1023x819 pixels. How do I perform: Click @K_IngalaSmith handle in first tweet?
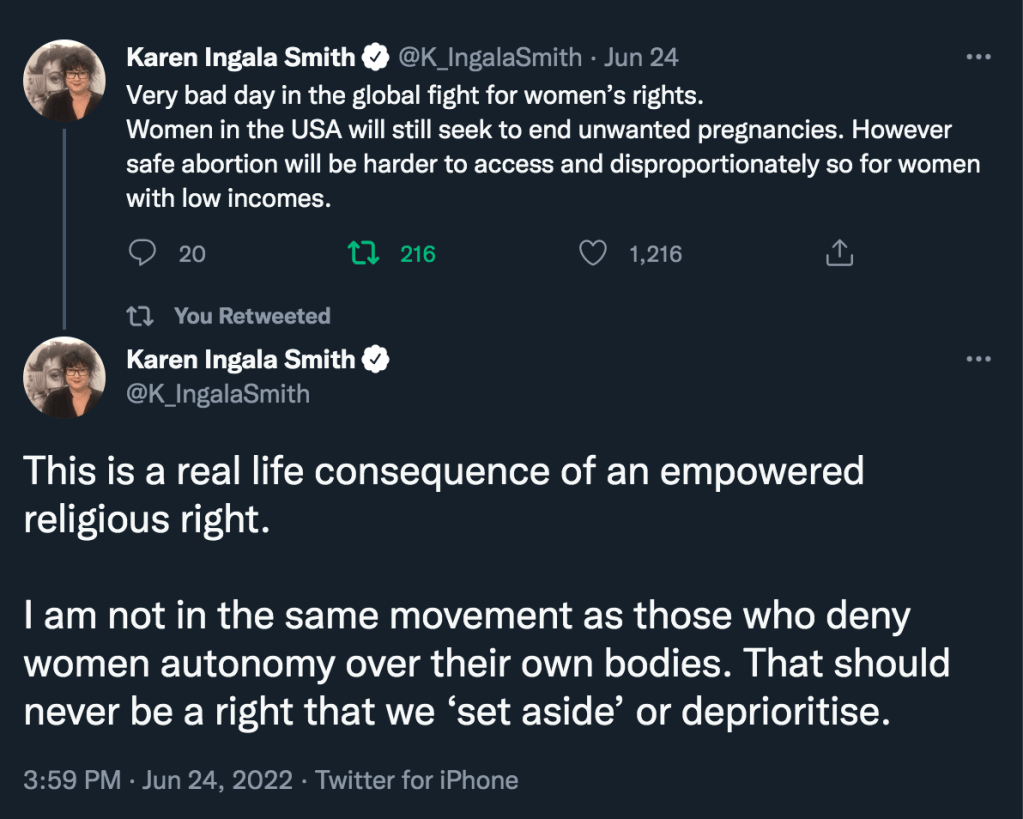pos(490,58)
